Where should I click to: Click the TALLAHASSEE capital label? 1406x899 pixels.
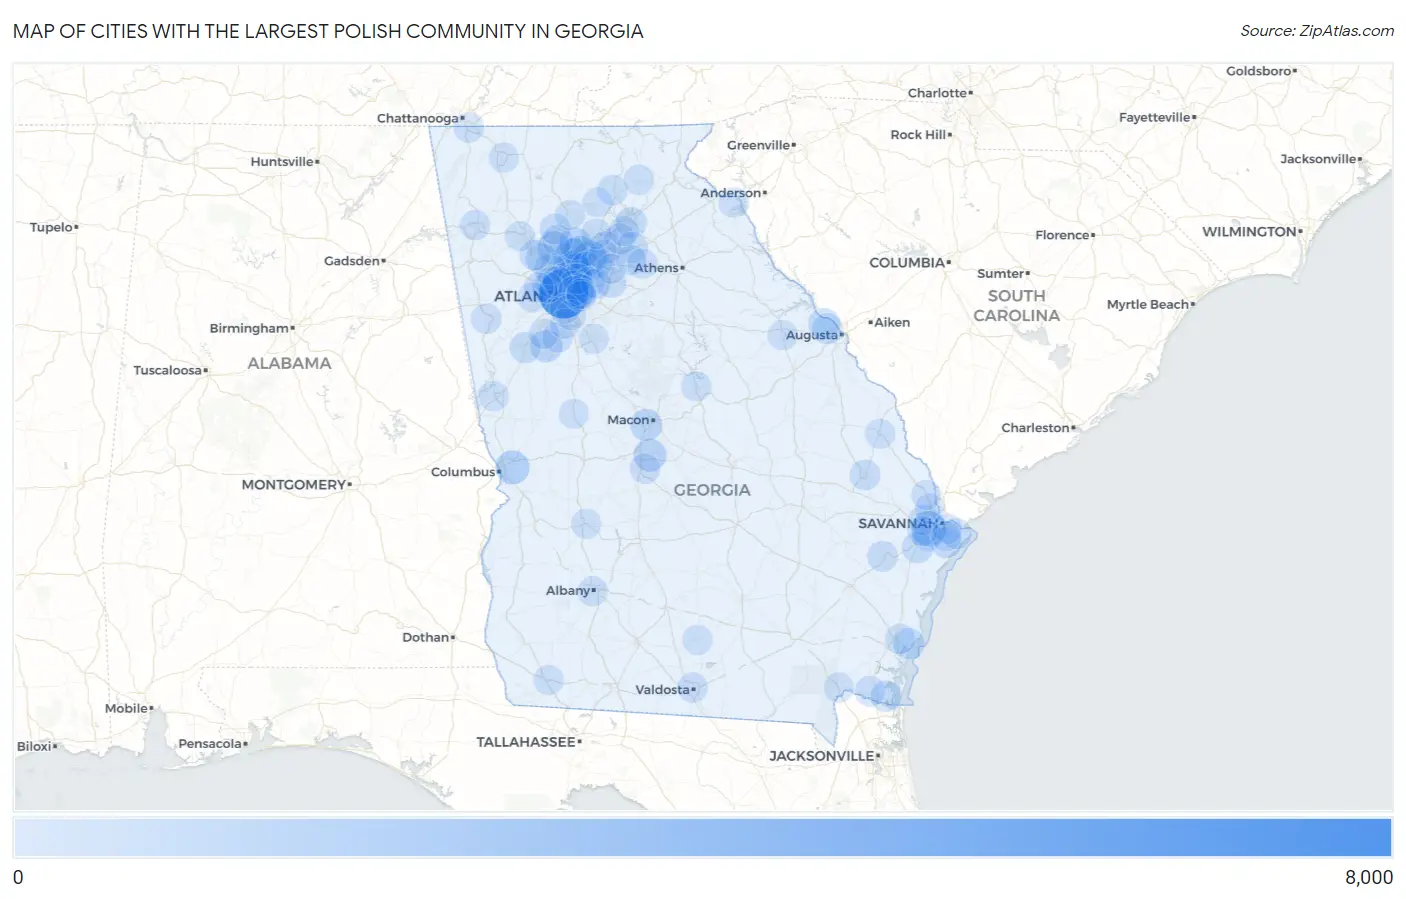pos(526,742)
